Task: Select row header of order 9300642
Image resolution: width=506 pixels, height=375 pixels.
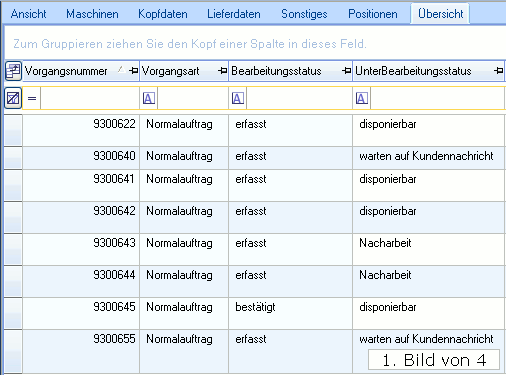Action: [x=13, y=217]
